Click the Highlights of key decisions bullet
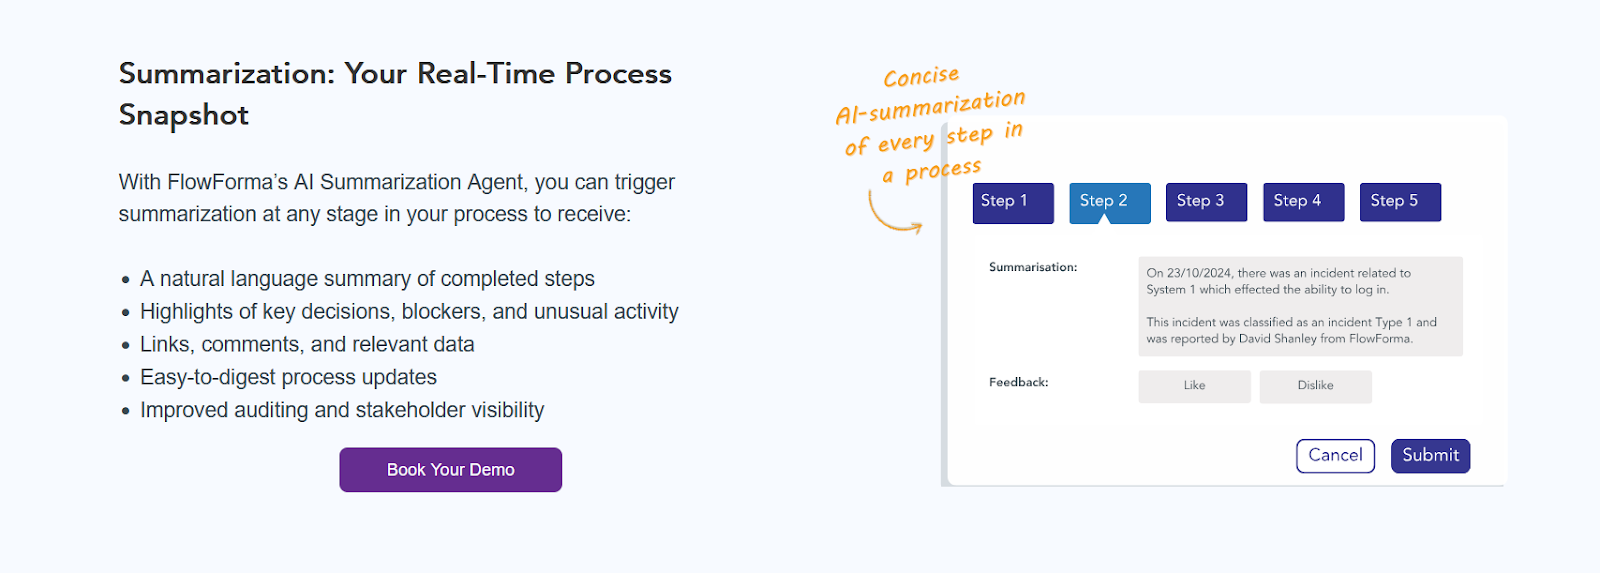This screenshot has height=573, width=1600. (409, 312)
